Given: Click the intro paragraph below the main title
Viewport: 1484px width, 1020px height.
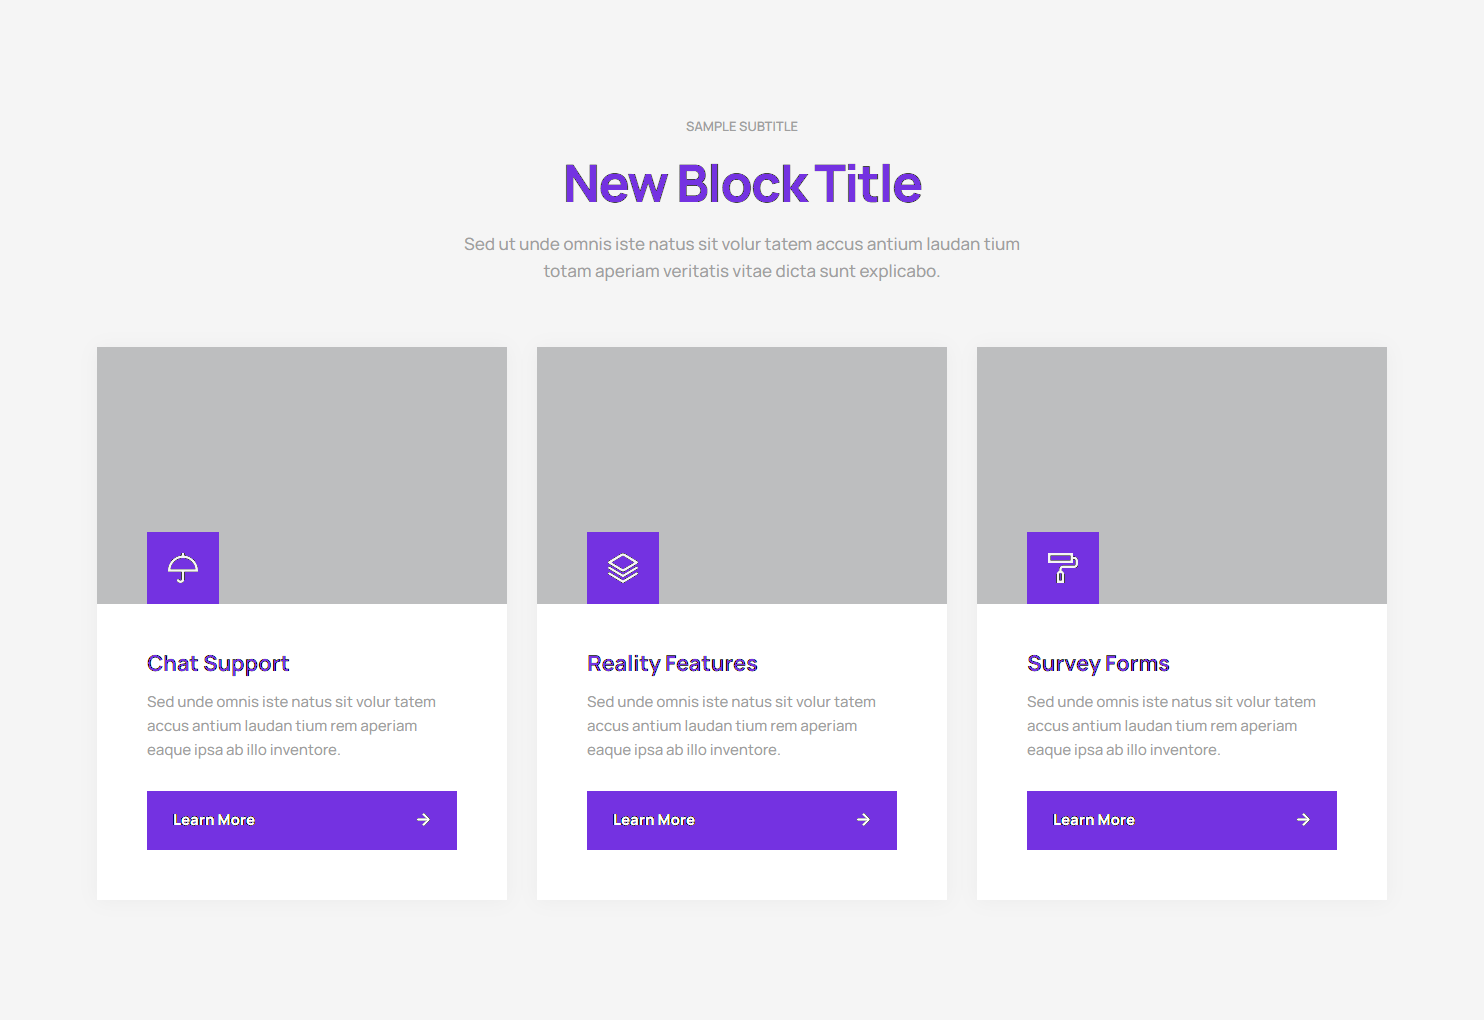Looking at the screenshot, I should point(742,257).
